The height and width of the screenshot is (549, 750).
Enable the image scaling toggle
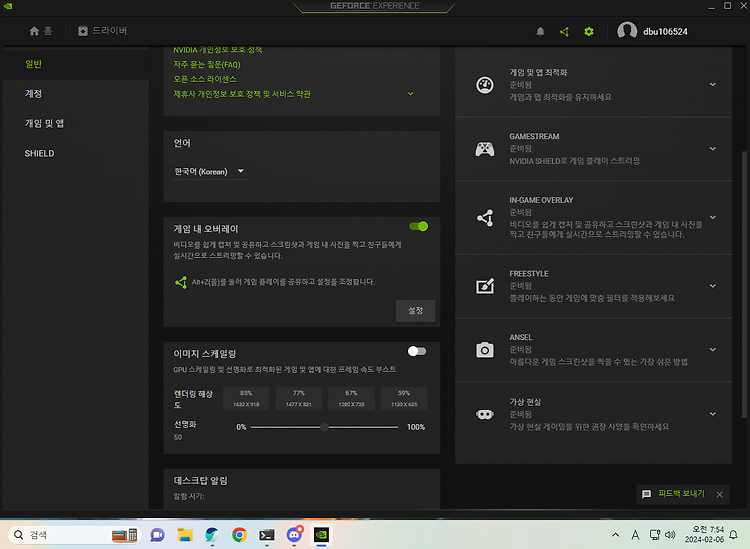click(417, 351)
